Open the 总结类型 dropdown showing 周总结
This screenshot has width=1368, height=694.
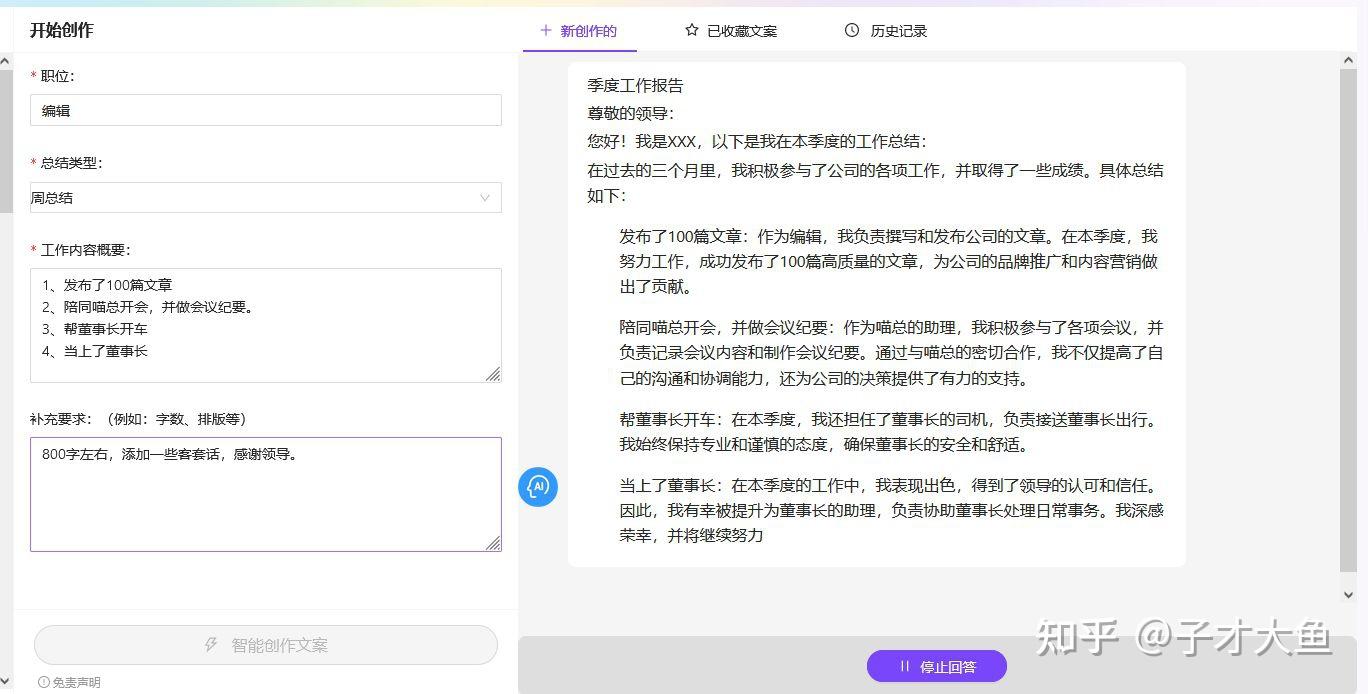point(265,197)
